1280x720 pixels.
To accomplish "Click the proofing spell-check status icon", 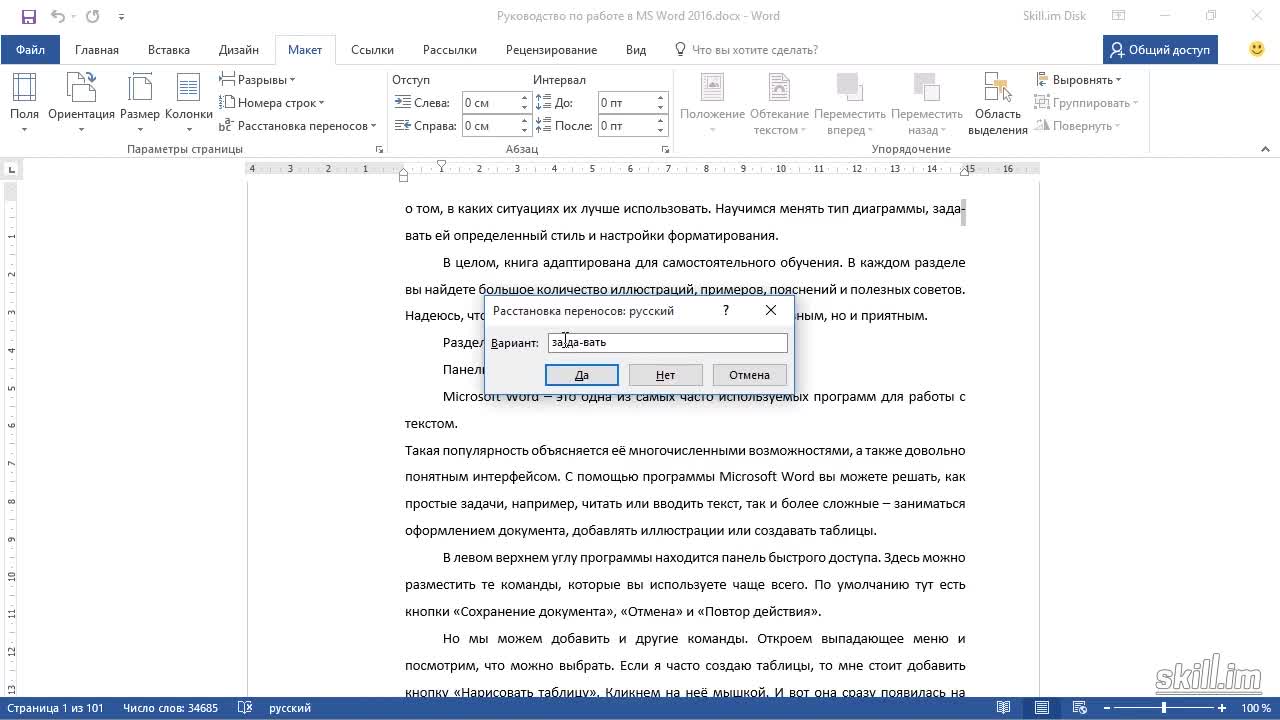I will (x=245, y=708).
